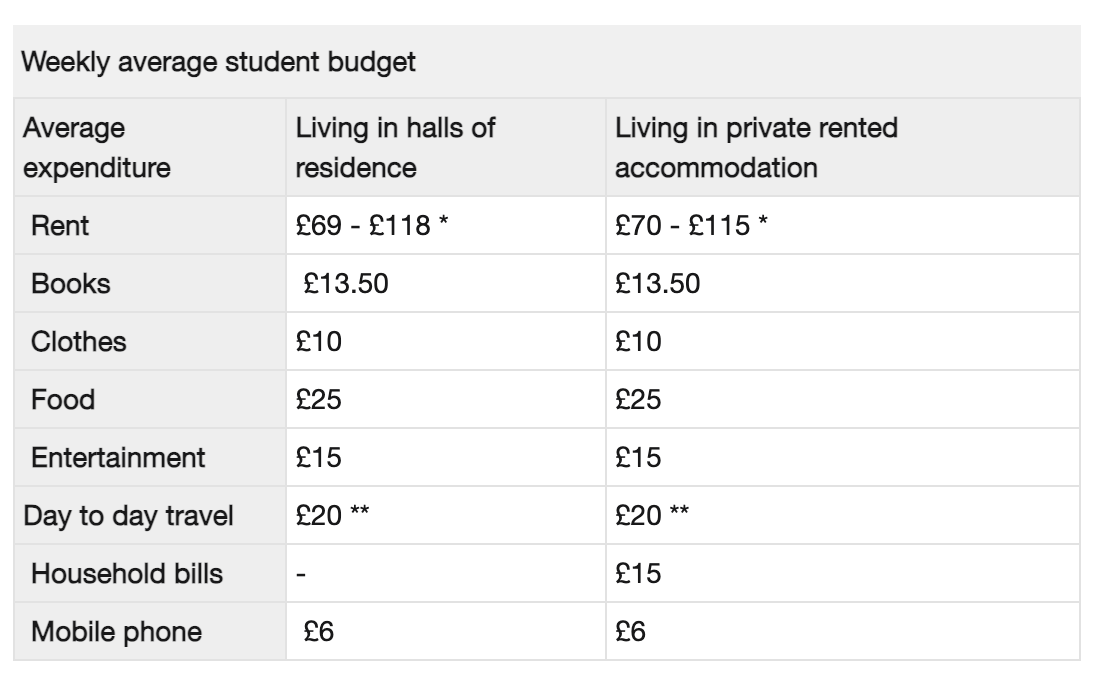This screenshot has width=1102, height=676.
Task: Click the "Weekly average student budget" table title
Action: click(218, 62)
